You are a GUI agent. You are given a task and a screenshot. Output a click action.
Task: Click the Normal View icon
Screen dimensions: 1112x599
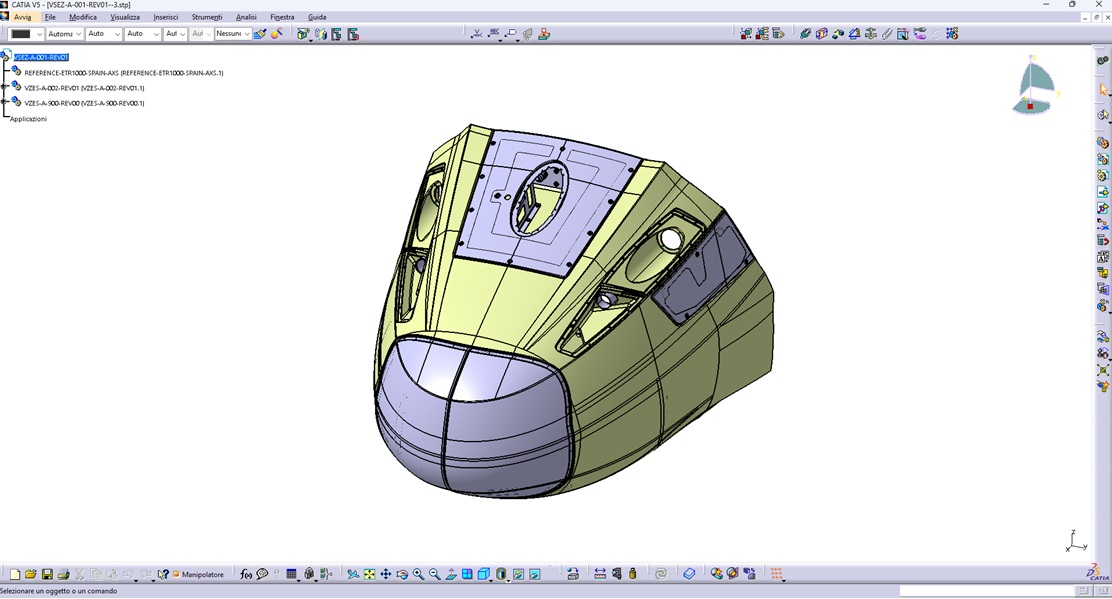click(x=451, y=574)
